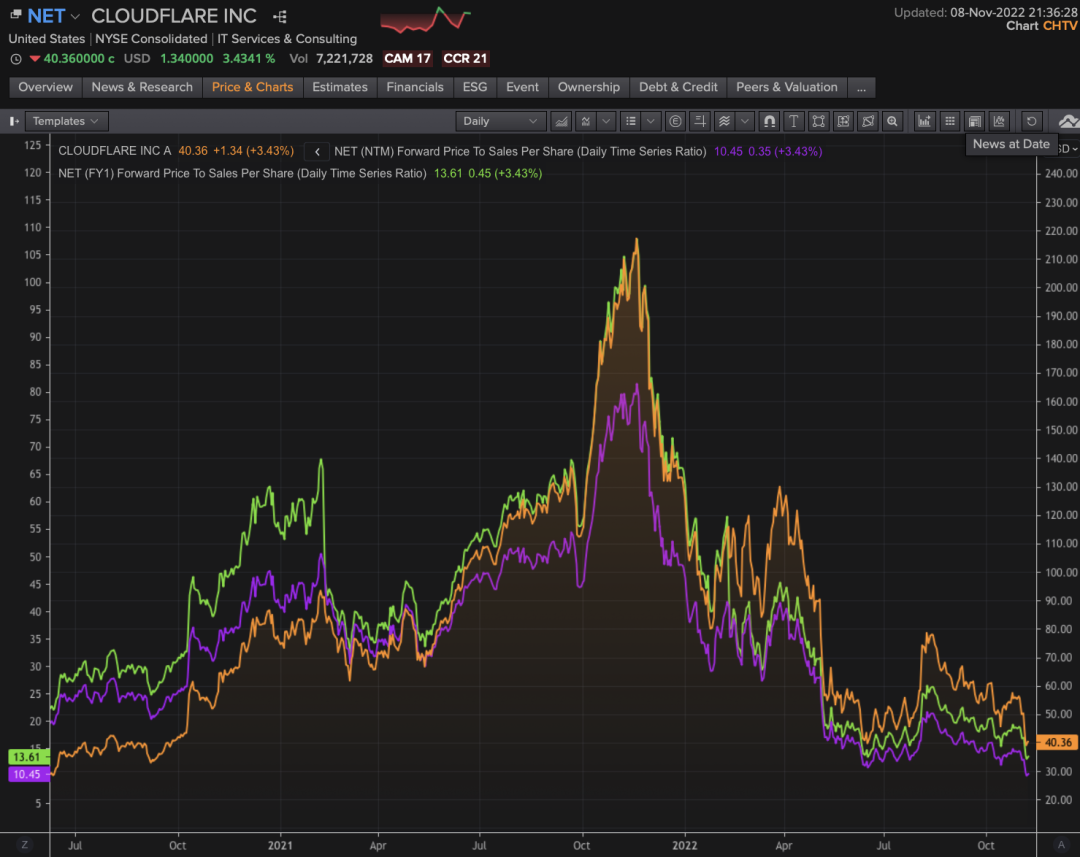Click the crossed-out shape delete drawings icon

(868, 121)
